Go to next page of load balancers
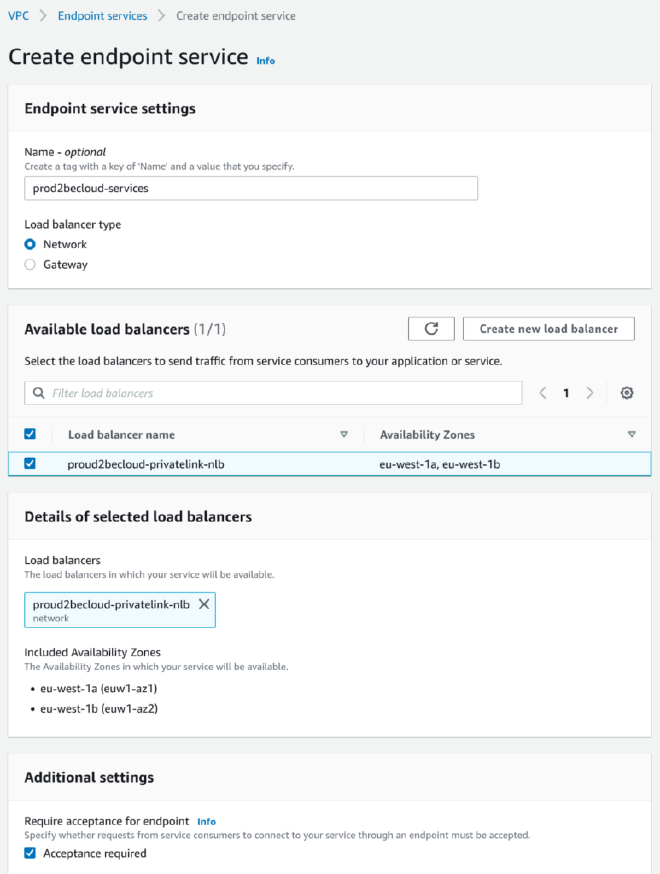The height and width of the screenshot is (874, 660). [587, 393]
